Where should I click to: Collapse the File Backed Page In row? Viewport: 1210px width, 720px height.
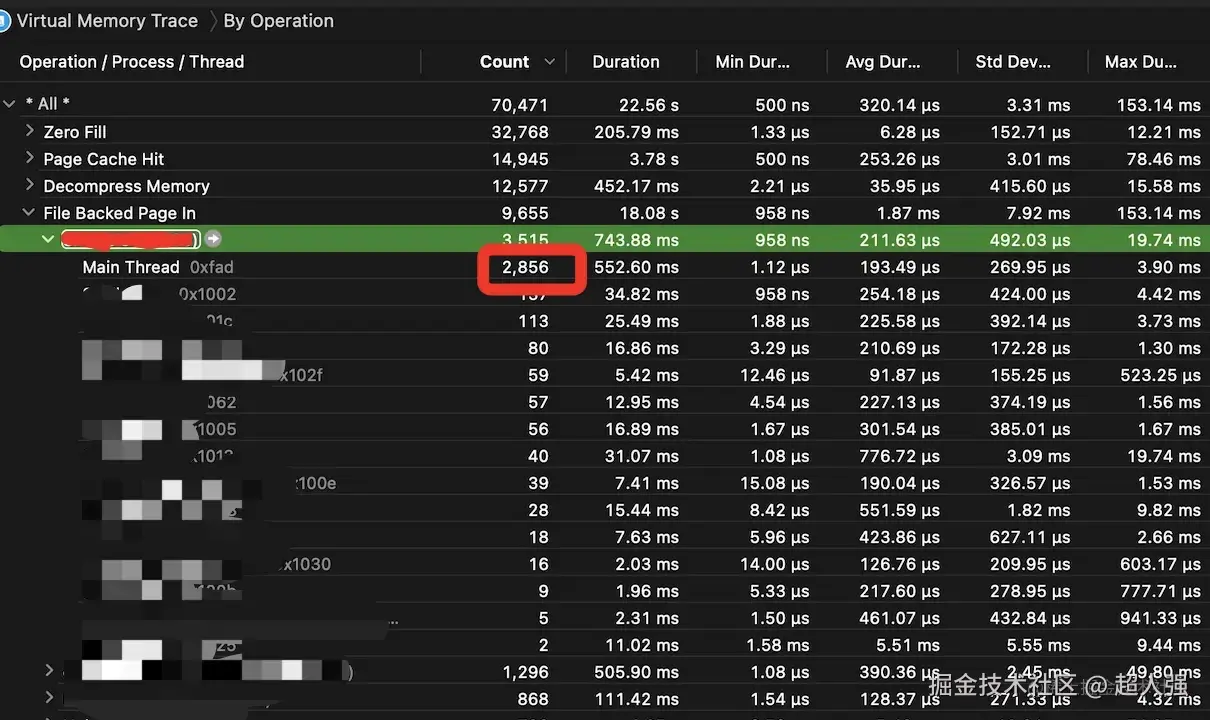point(29,213)
